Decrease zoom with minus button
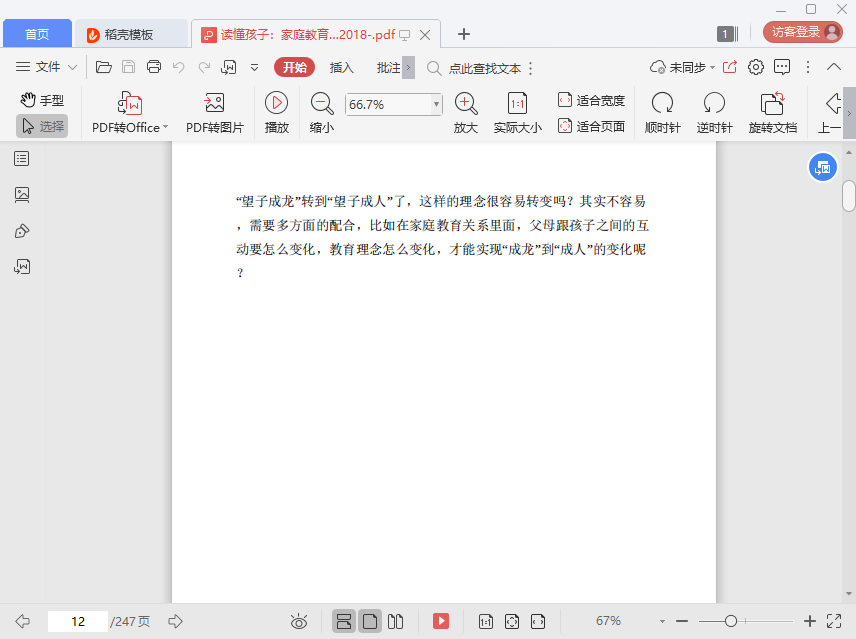 (x=682, y=621)
